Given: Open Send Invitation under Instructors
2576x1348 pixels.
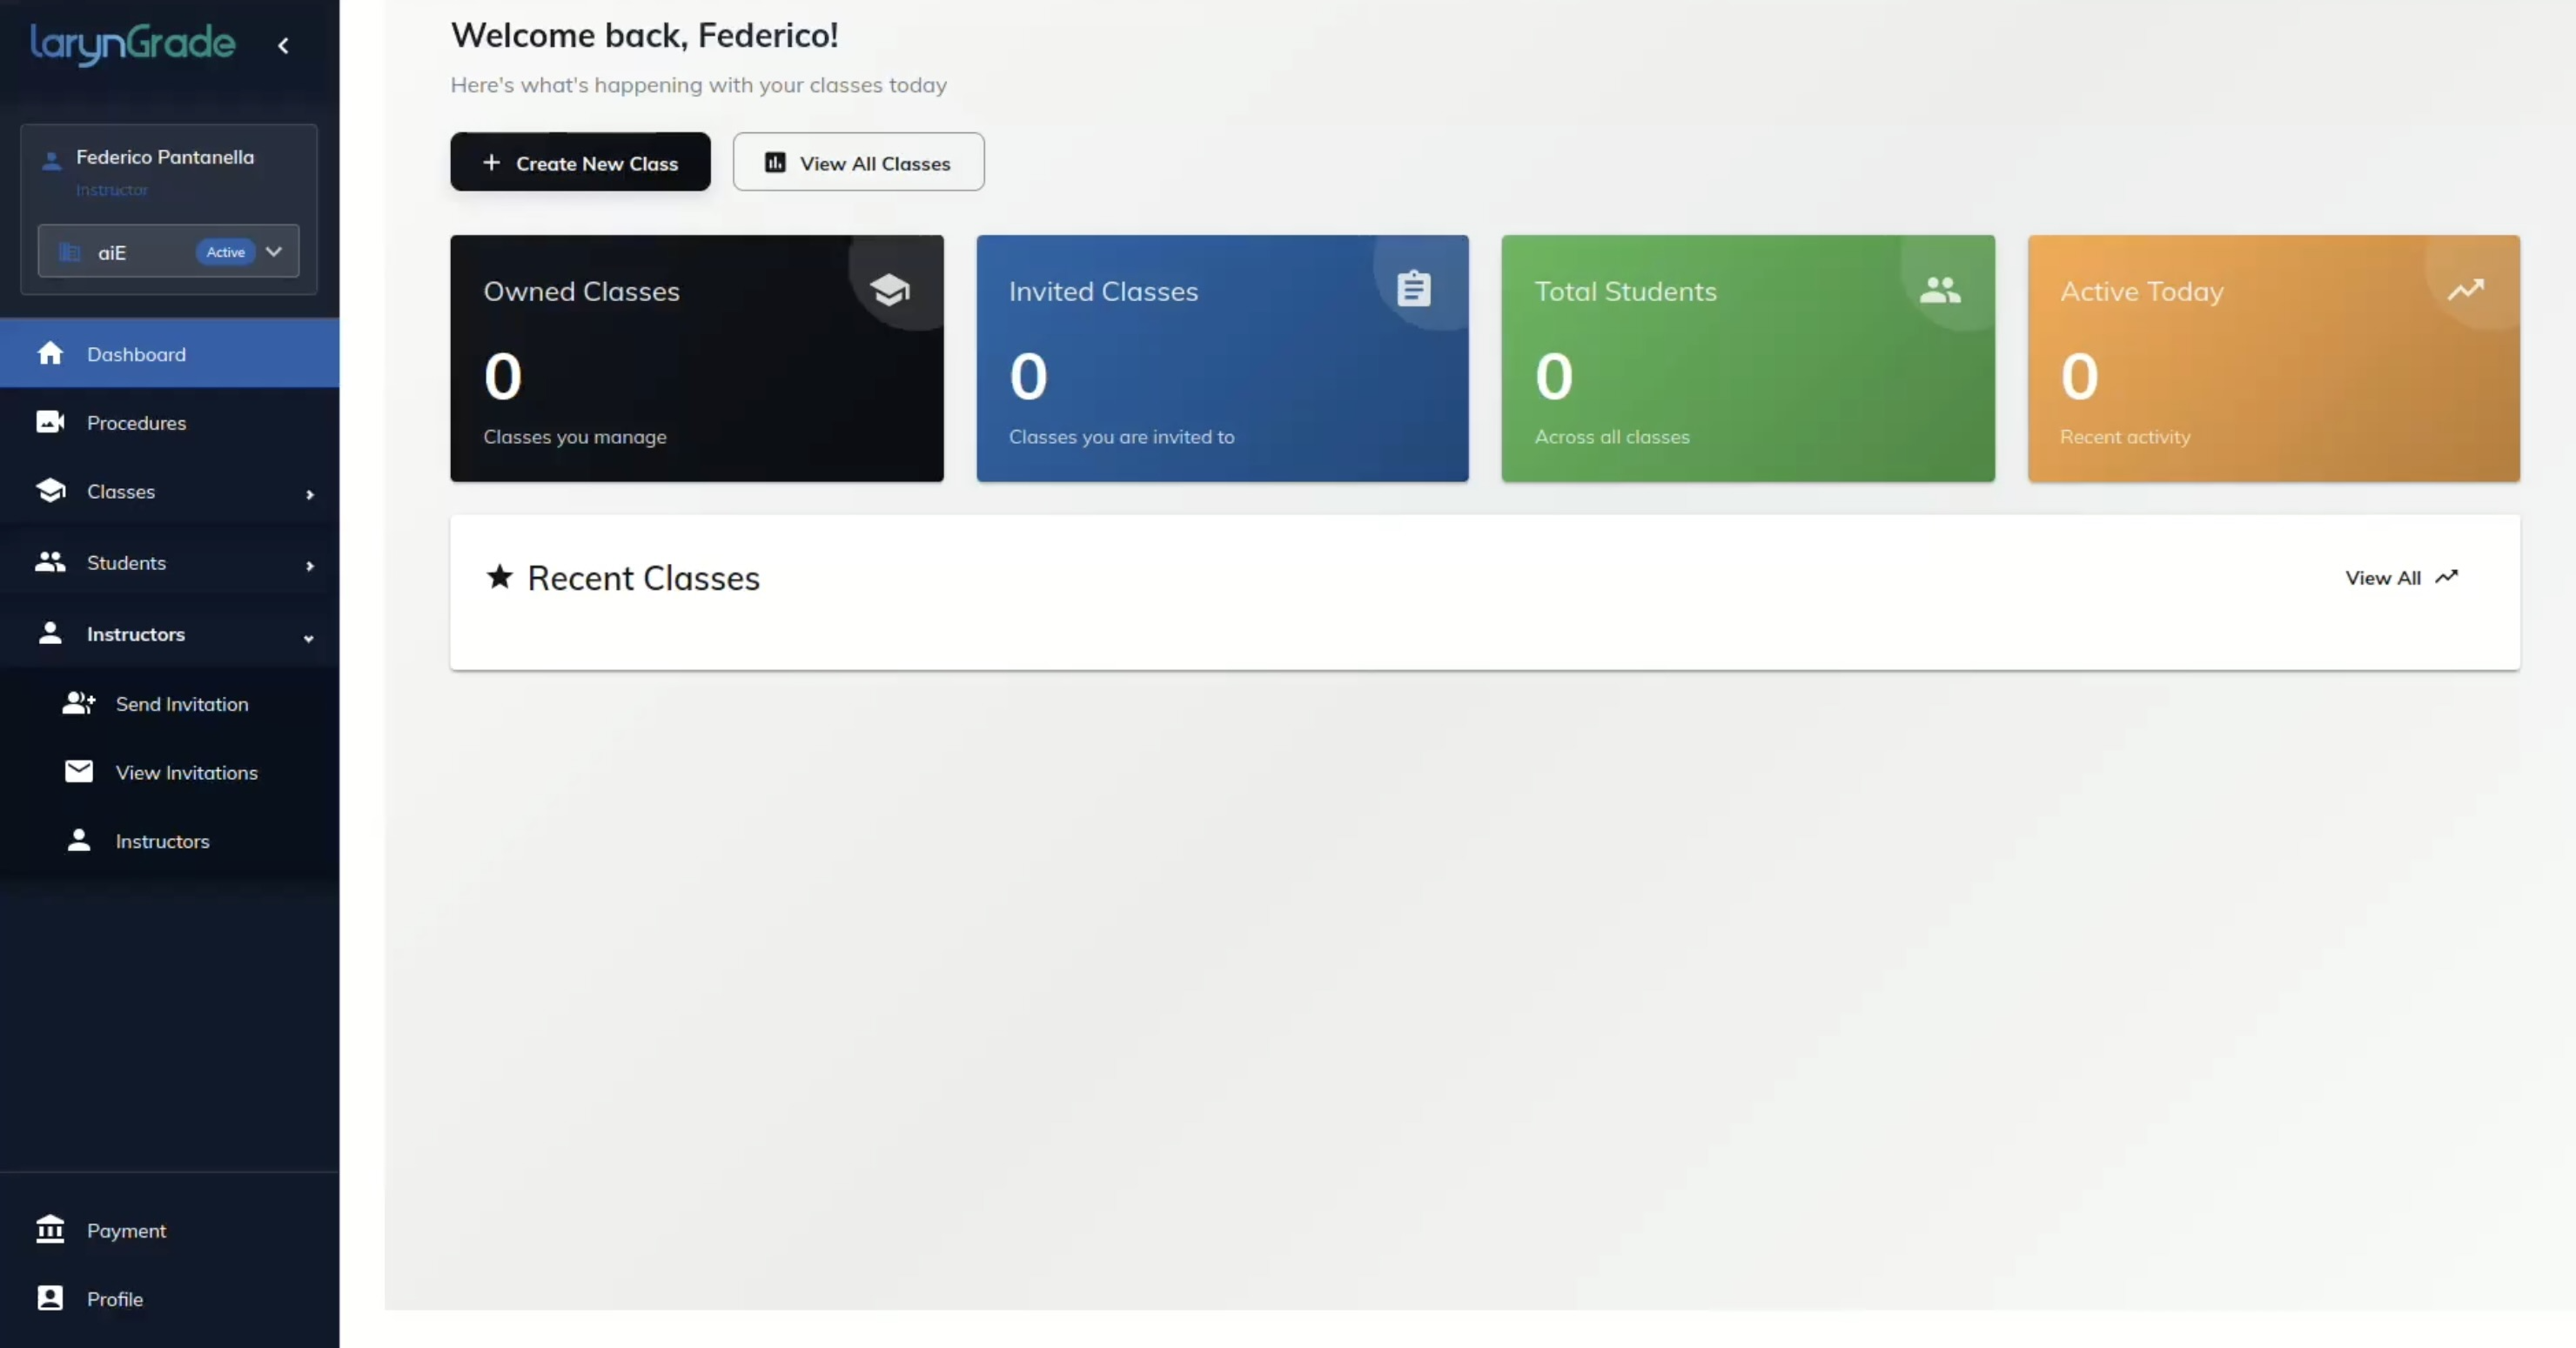Looking at the screenshot, I should (x=181, y=704).
